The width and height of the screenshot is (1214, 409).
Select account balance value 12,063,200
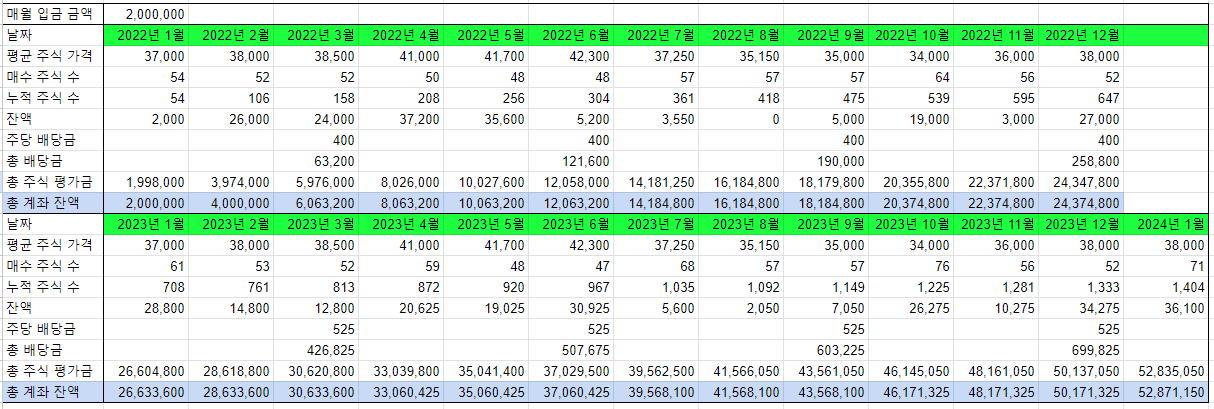[x=571, y=203]
